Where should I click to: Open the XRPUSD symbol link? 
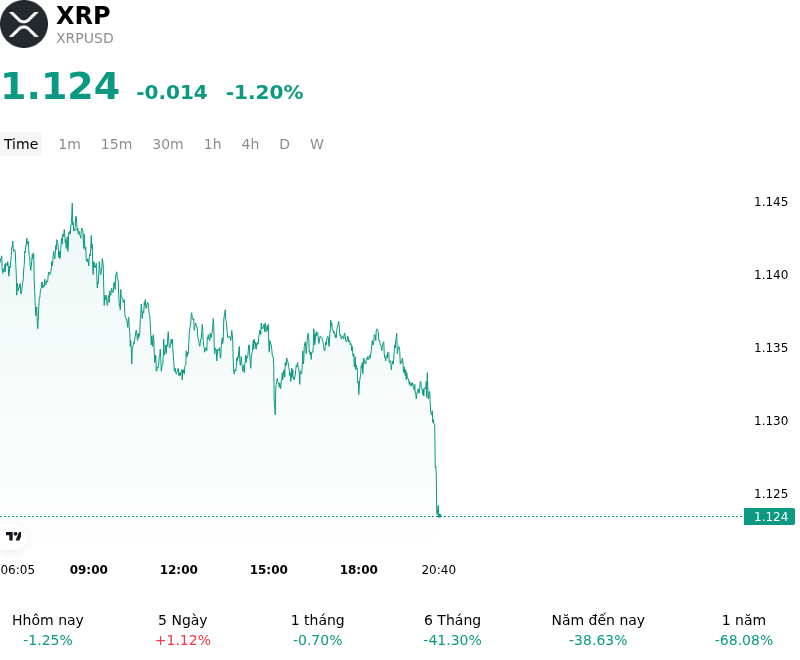coord(85,38)
